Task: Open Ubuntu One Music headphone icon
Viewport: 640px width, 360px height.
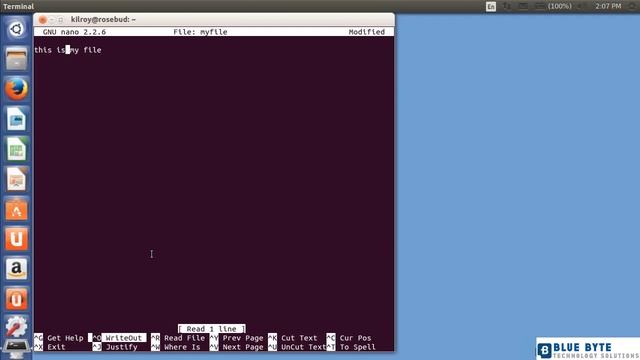Action: pos(16,299)
